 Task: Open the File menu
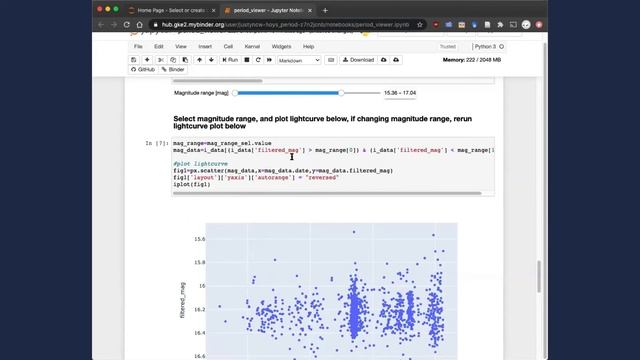click(138, 47)
